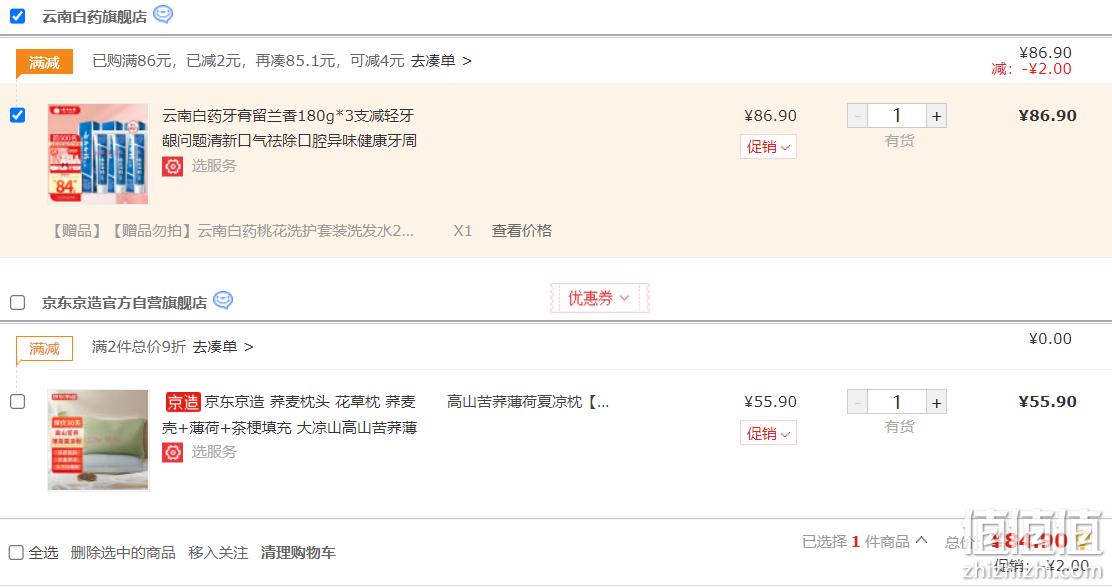Click red 选服务 icon under pillow item
1112x588 pixels.
pyautogui.click(x=172, y=452)
